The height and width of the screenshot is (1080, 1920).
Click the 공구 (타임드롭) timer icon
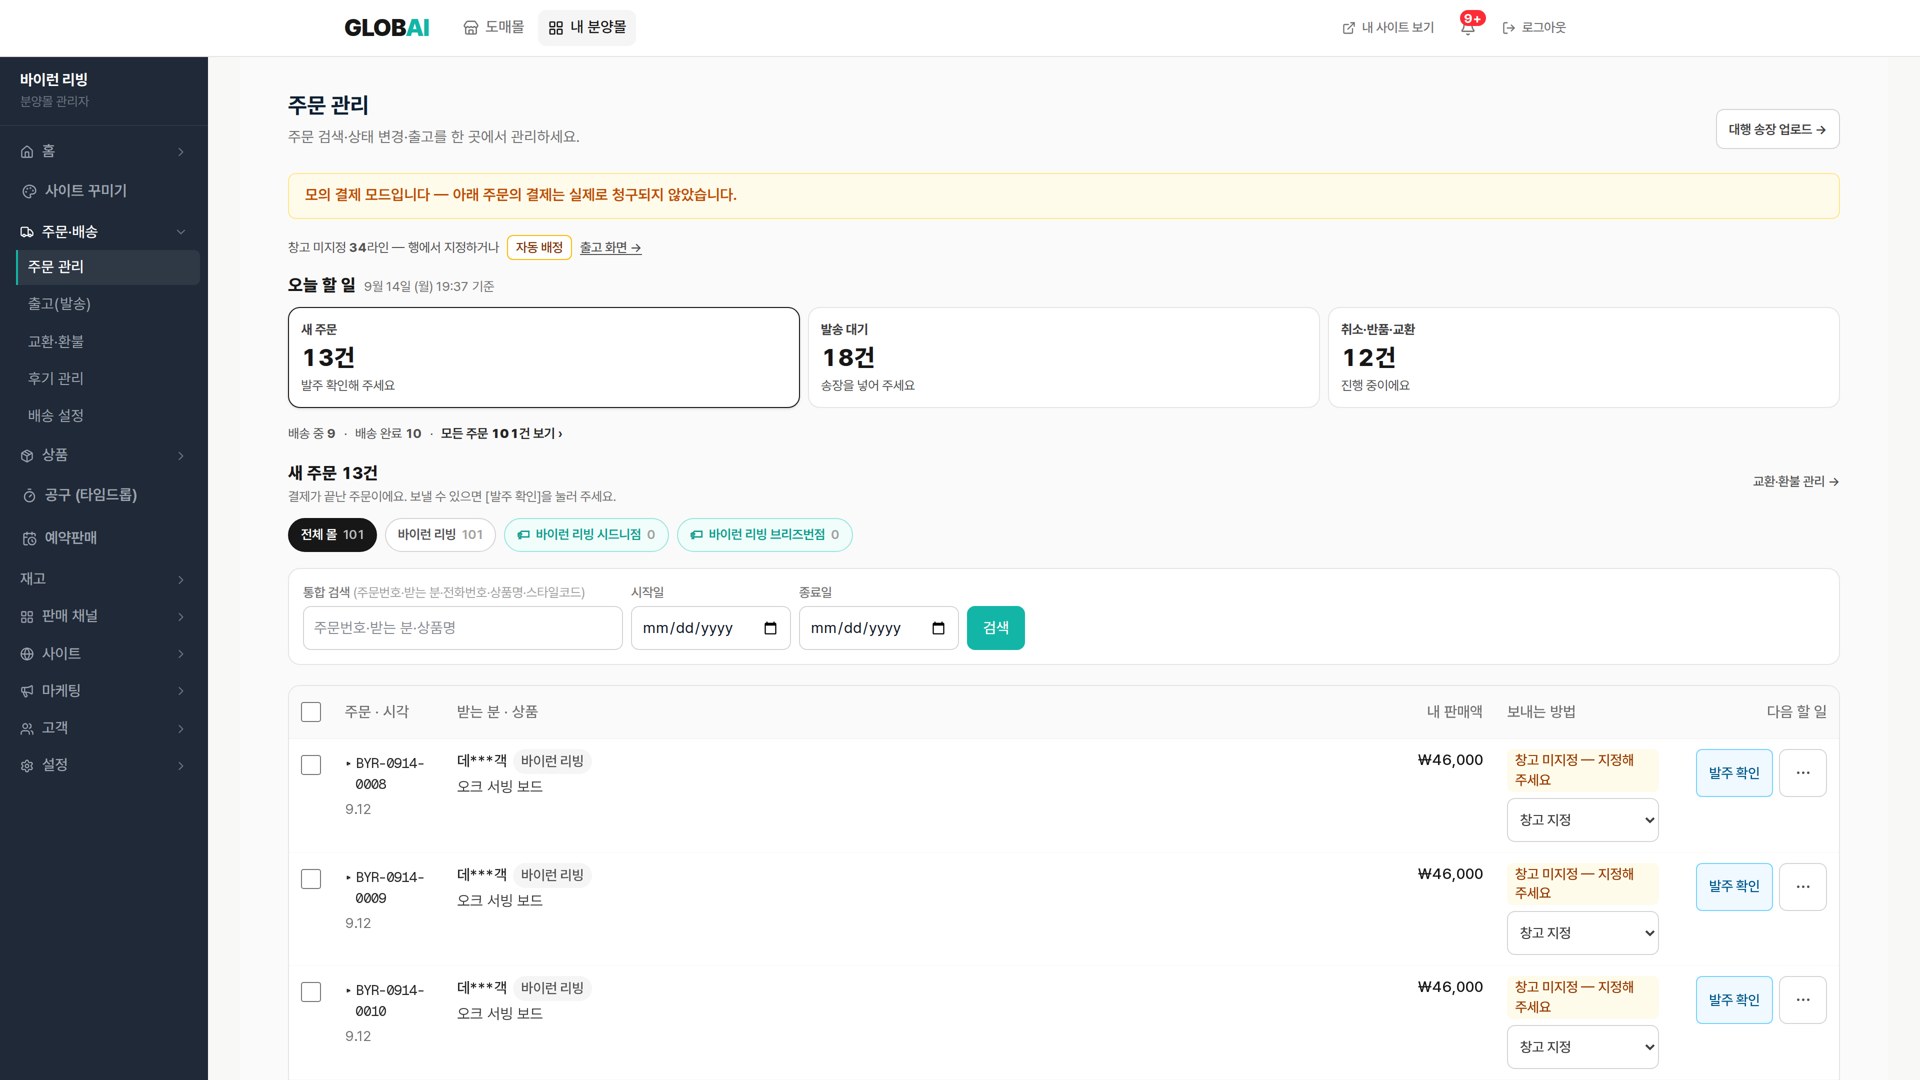pos(29,496)
